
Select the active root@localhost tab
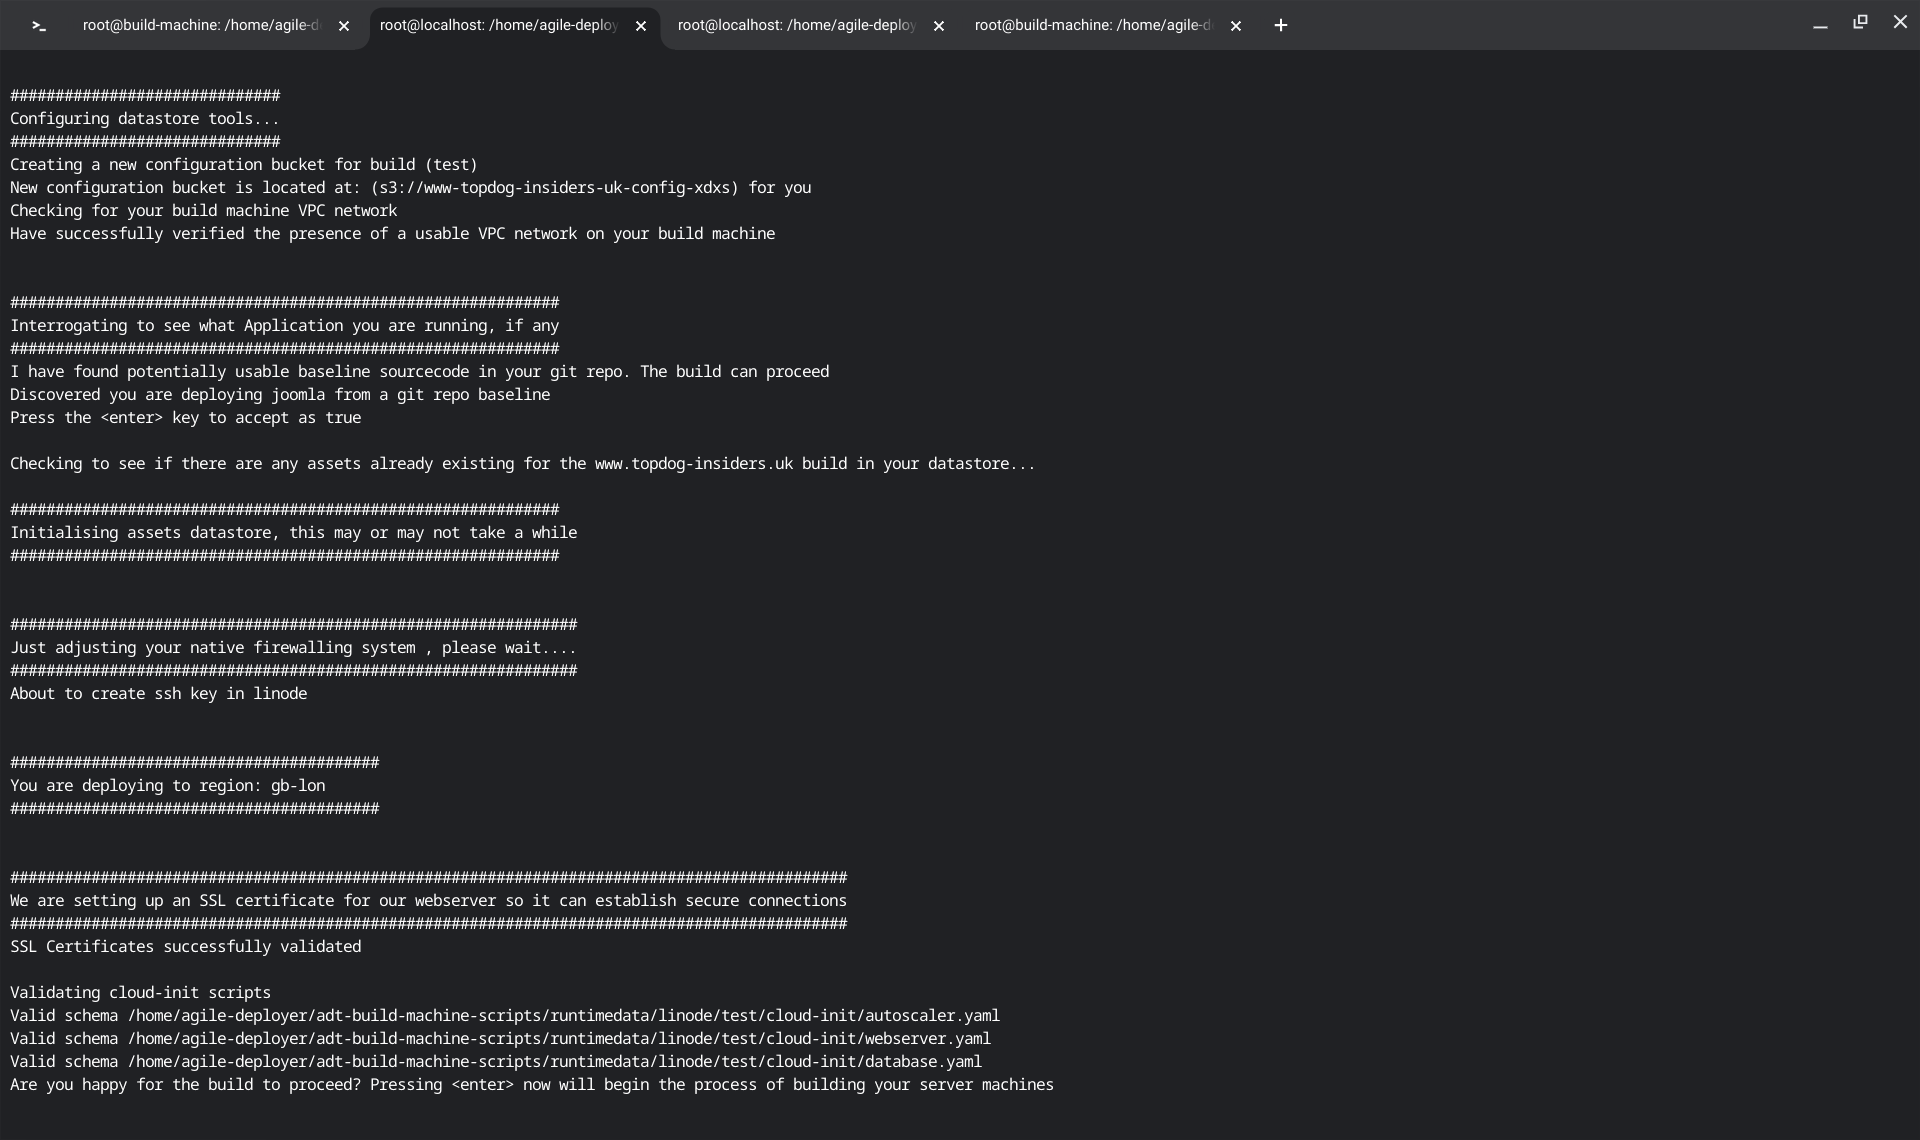pos(498,26)
